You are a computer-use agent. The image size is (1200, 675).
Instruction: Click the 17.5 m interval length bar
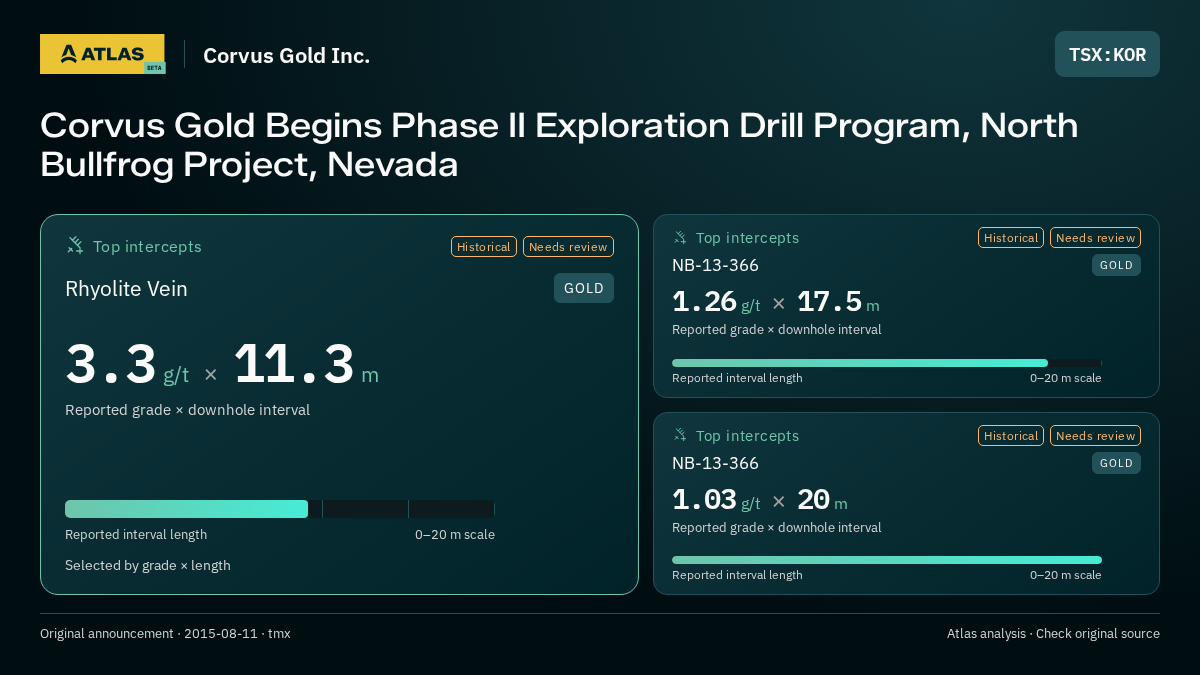click(x=887, y=363)
